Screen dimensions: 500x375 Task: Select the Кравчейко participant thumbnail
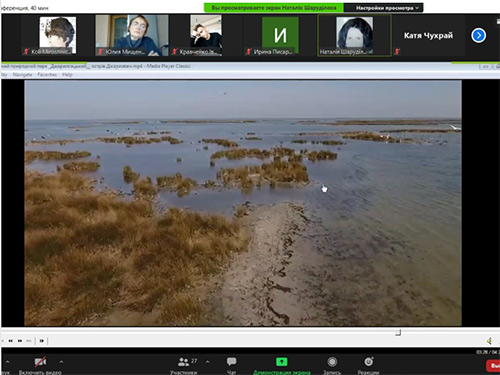click(206, 35)
